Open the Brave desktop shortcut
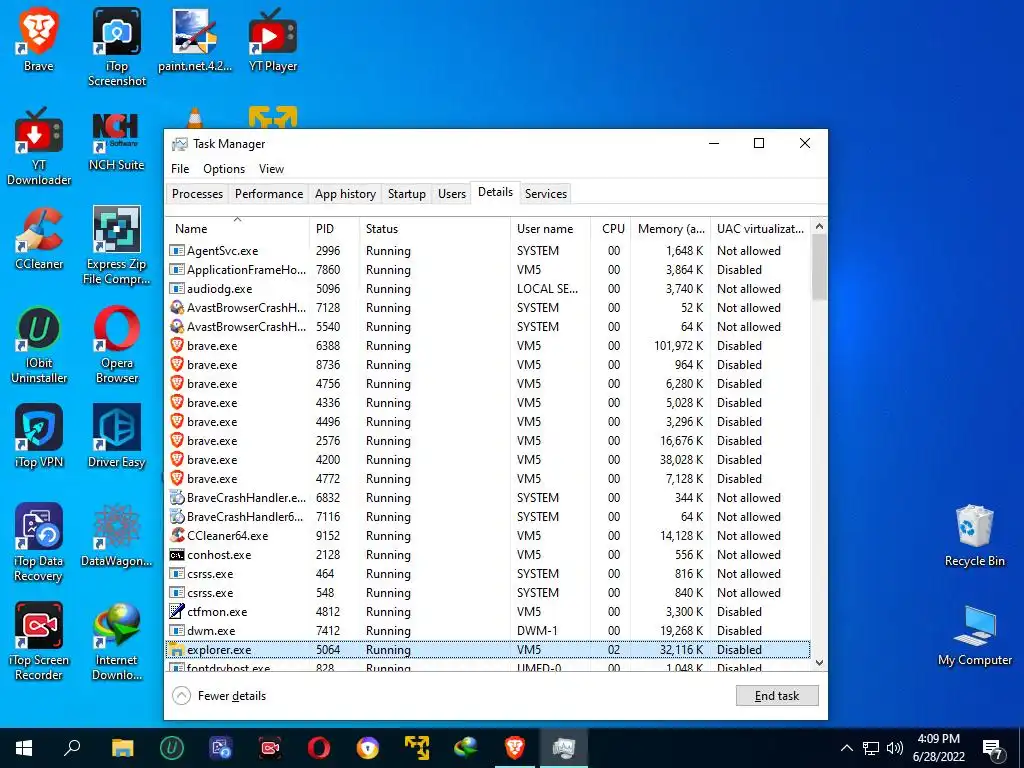Image resolution: width=1024 pixels, height=768 pixels. pyautogui.click(x=39, y=40)
